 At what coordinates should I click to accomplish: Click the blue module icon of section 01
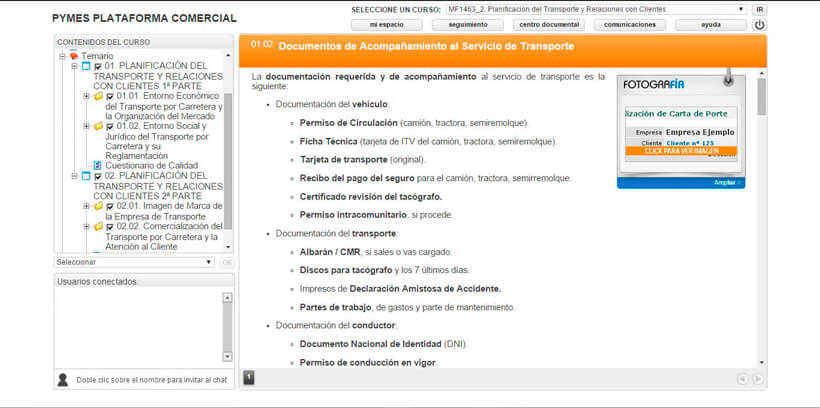tap(86, 66)
